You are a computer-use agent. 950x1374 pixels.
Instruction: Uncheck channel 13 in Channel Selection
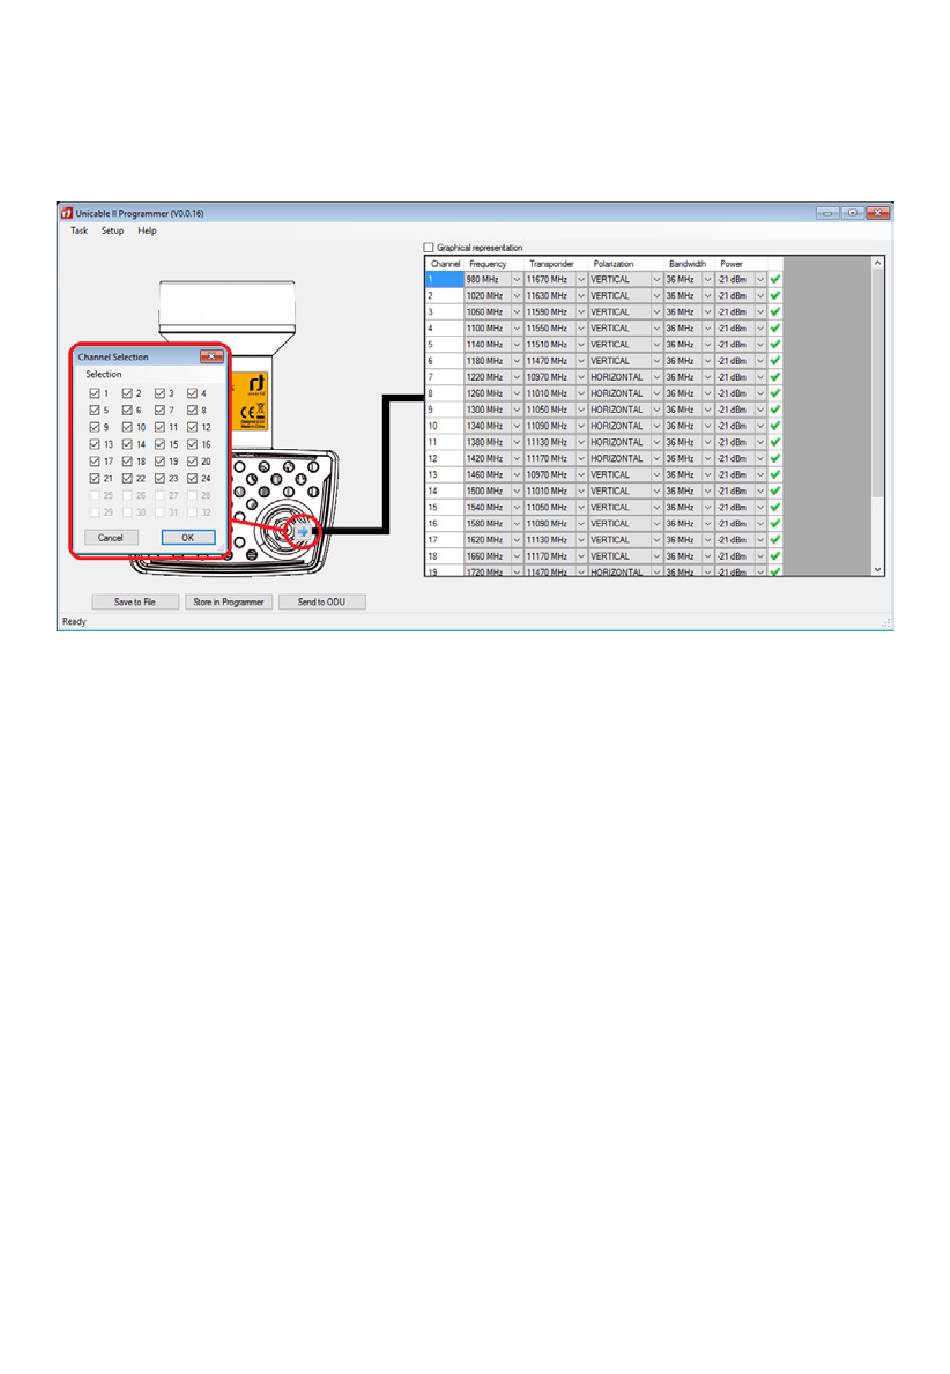tap(95, 444)
